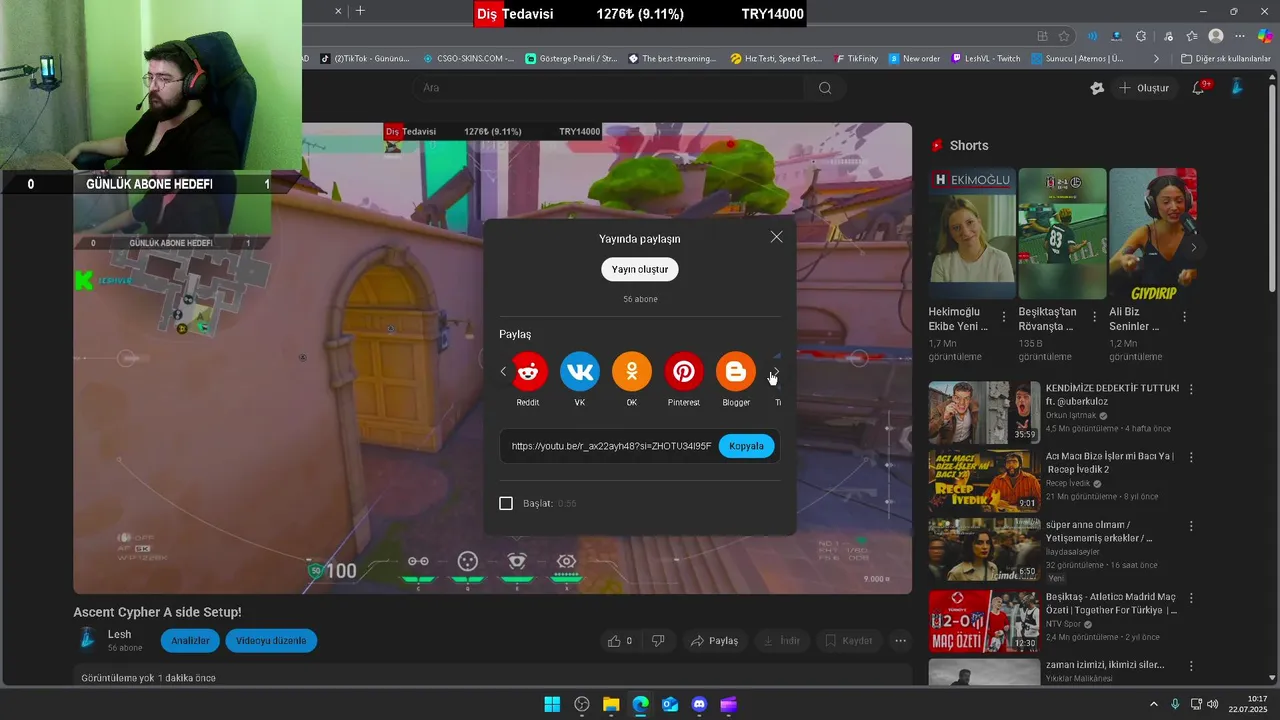The height and width of the screenshot is (720, 1280).
Task: Open OBS Studio from the taskbar
Action: [582, 704]
